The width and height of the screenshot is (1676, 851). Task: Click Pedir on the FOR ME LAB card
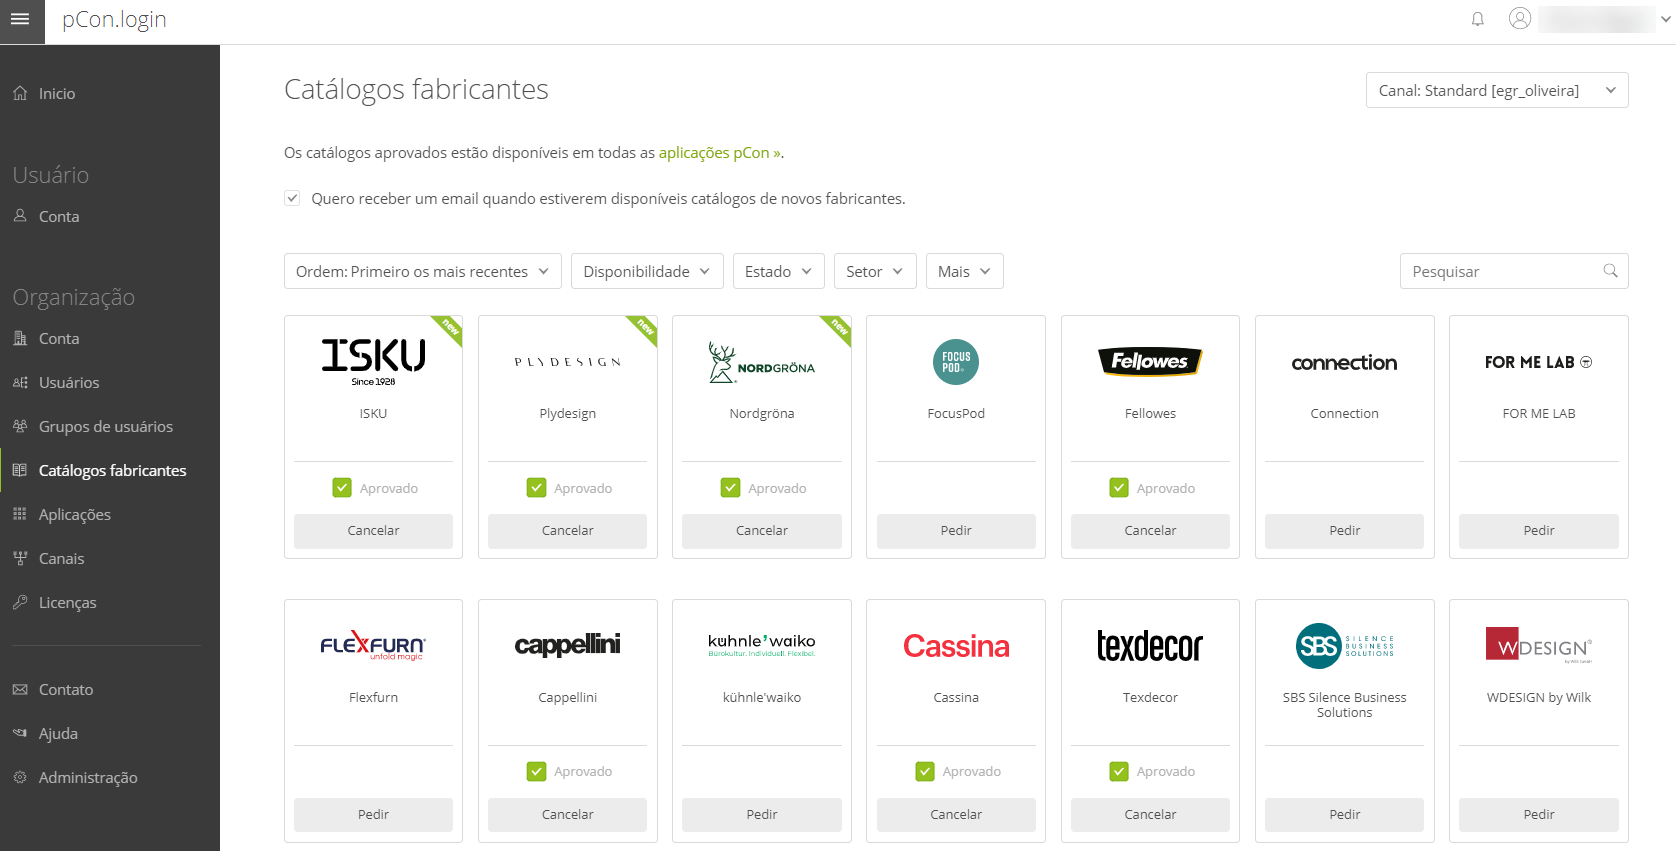pyautogui.click(x=1538, y=531)
